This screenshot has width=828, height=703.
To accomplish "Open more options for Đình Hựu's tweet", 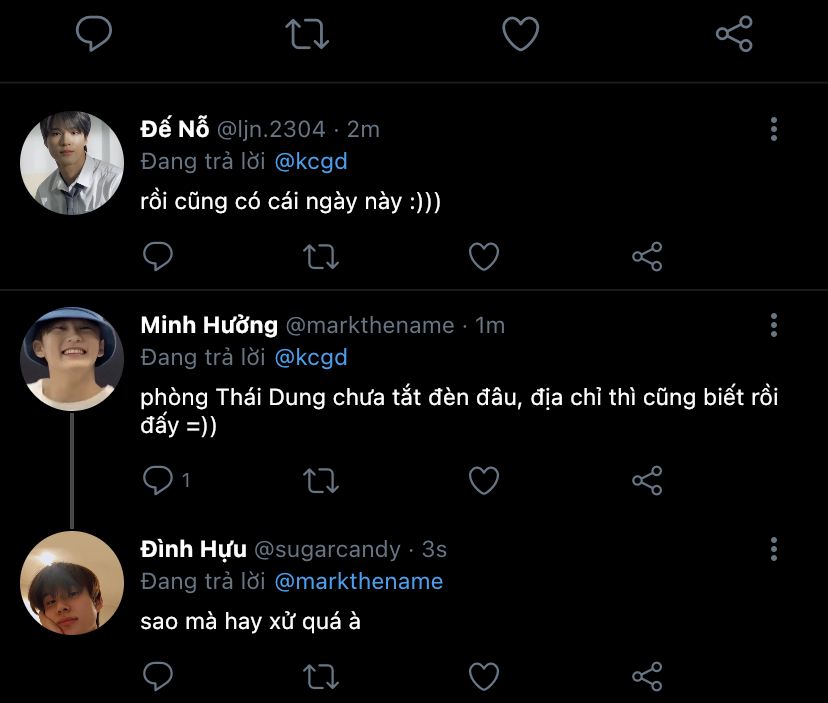I will tap(773, 549).
